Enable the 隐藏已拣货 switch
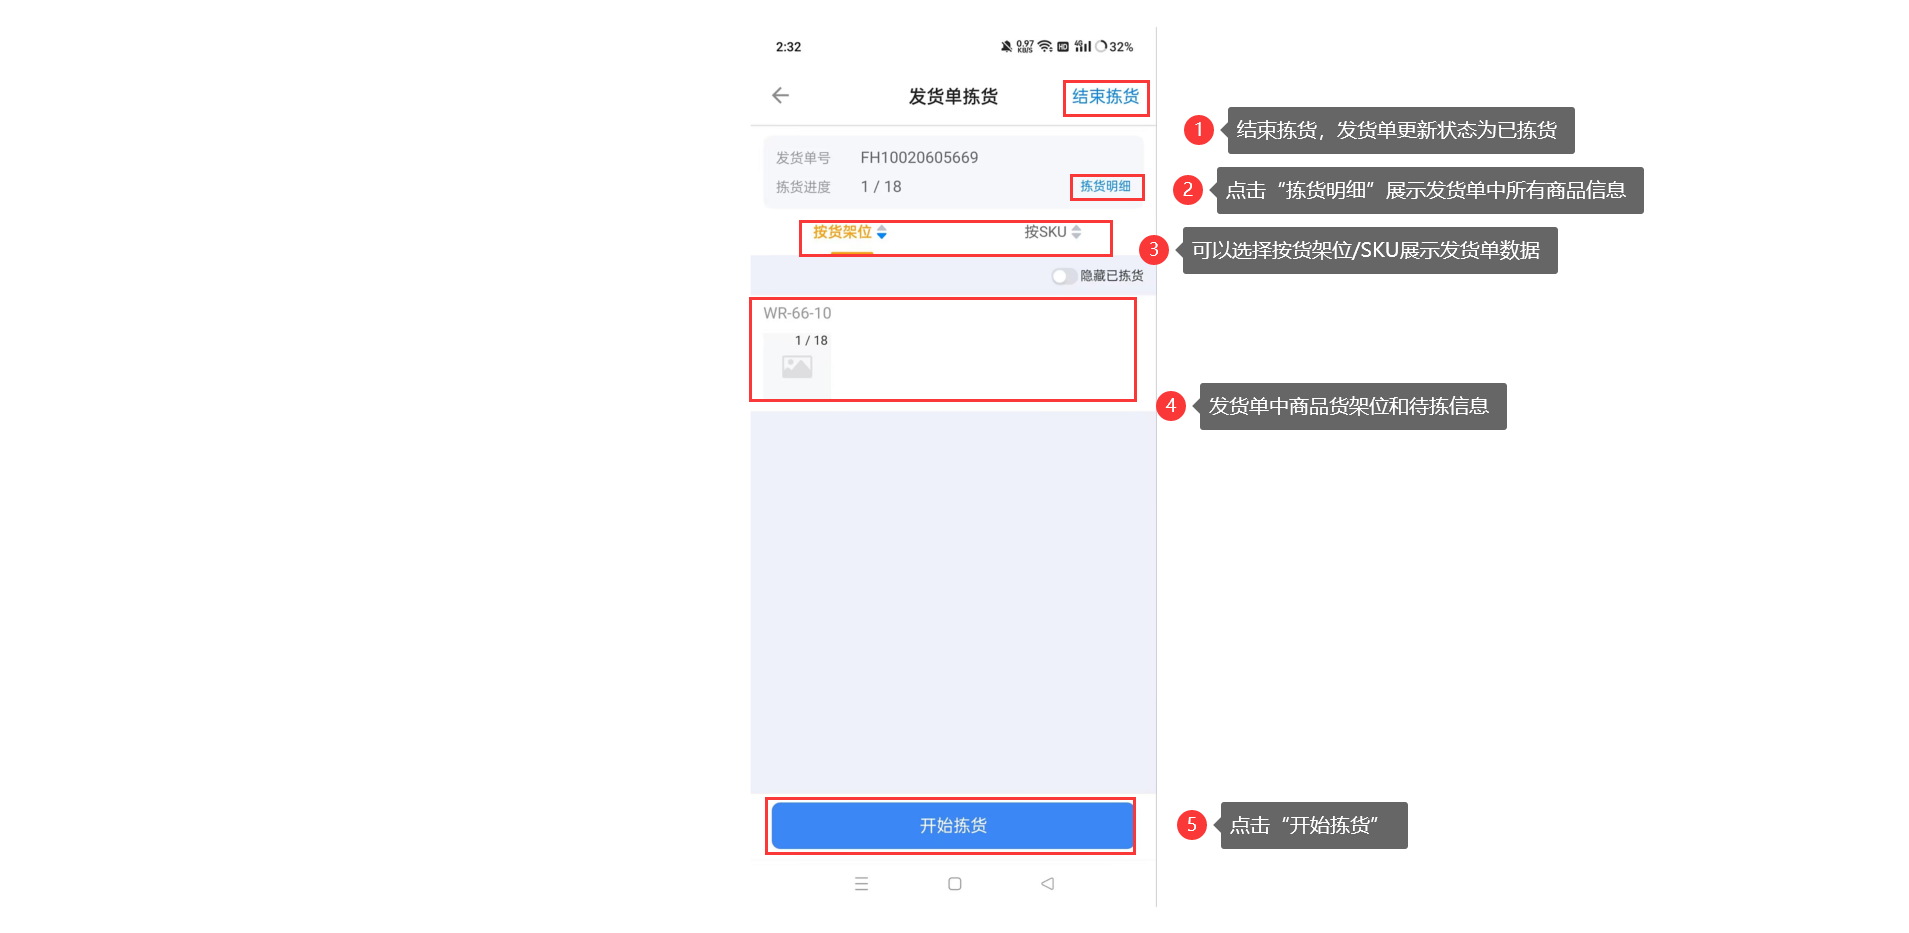The image size is (1909, 933). [x=1064, y=276]
